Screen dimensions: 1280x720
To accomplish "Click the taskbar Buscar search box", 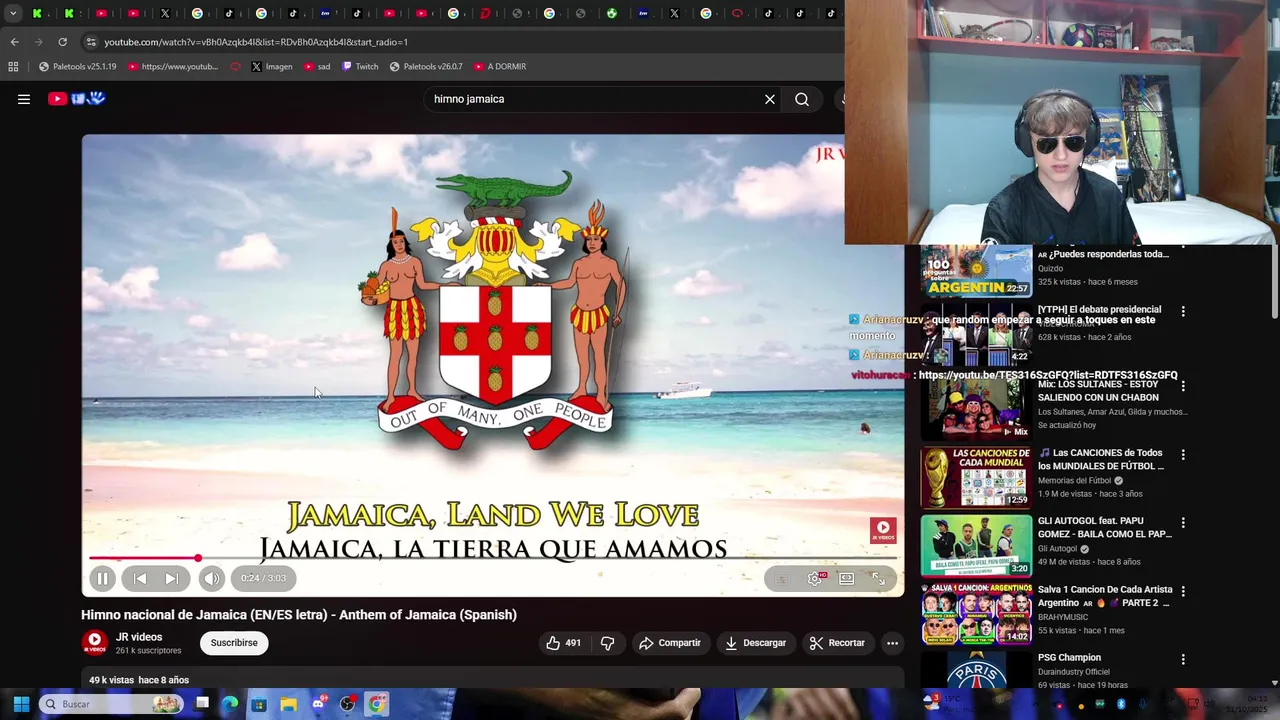I will 112,704.
